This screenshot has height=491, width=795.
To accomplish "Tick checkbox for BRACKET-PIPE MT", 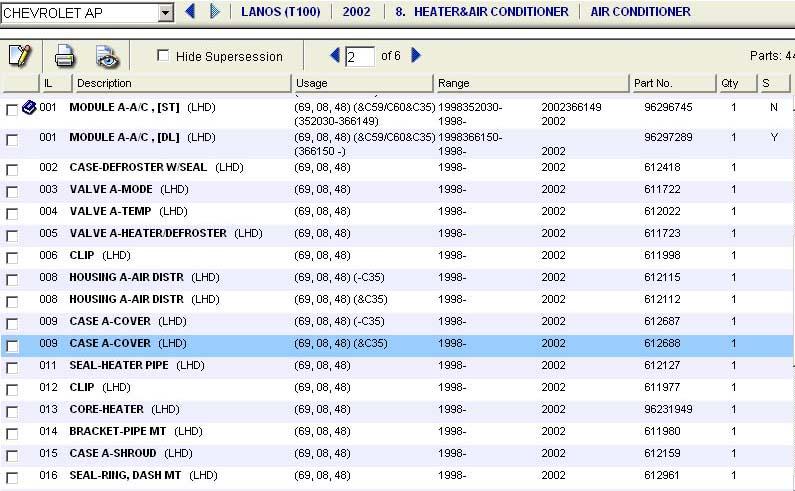I will click(12, 434).
